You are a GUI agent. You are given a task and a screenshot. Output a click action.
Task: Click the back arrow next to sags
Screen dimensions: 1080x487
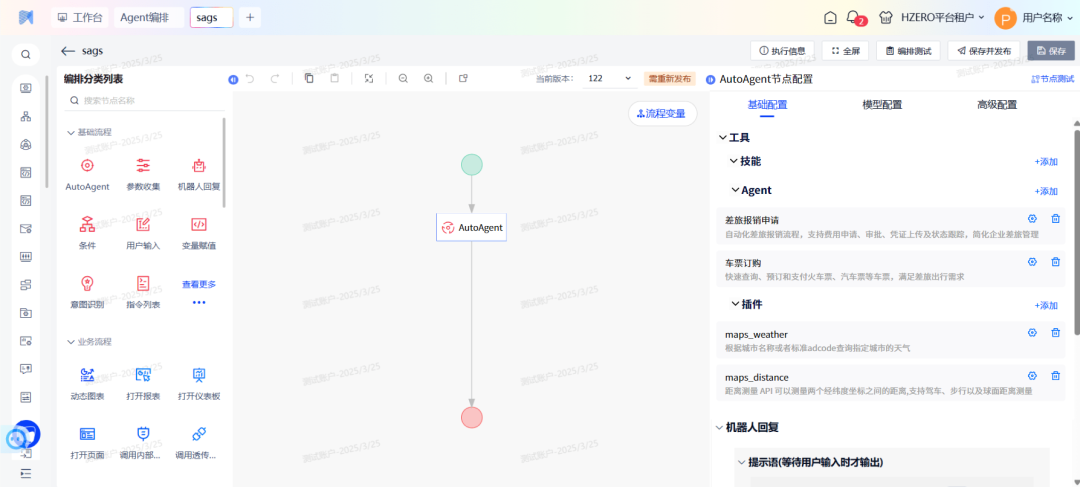[x=68, y=51]
